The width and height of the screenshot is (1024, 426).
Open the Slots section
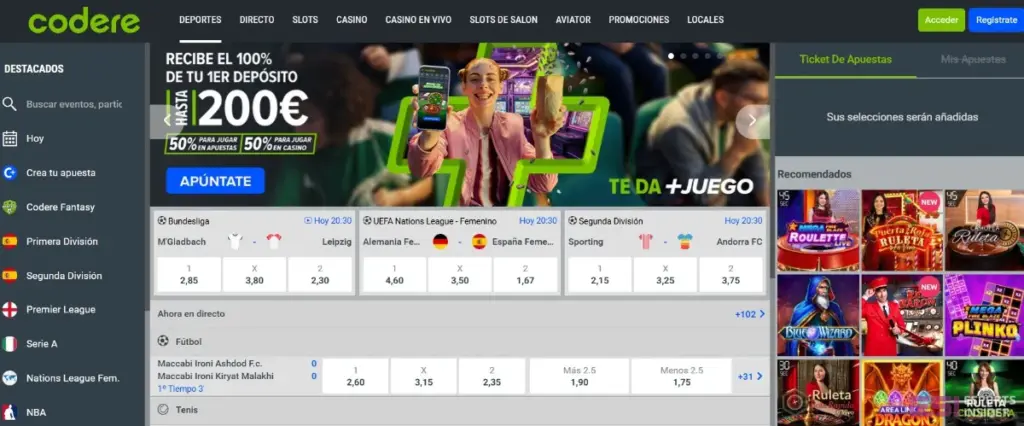coord(305,20)
